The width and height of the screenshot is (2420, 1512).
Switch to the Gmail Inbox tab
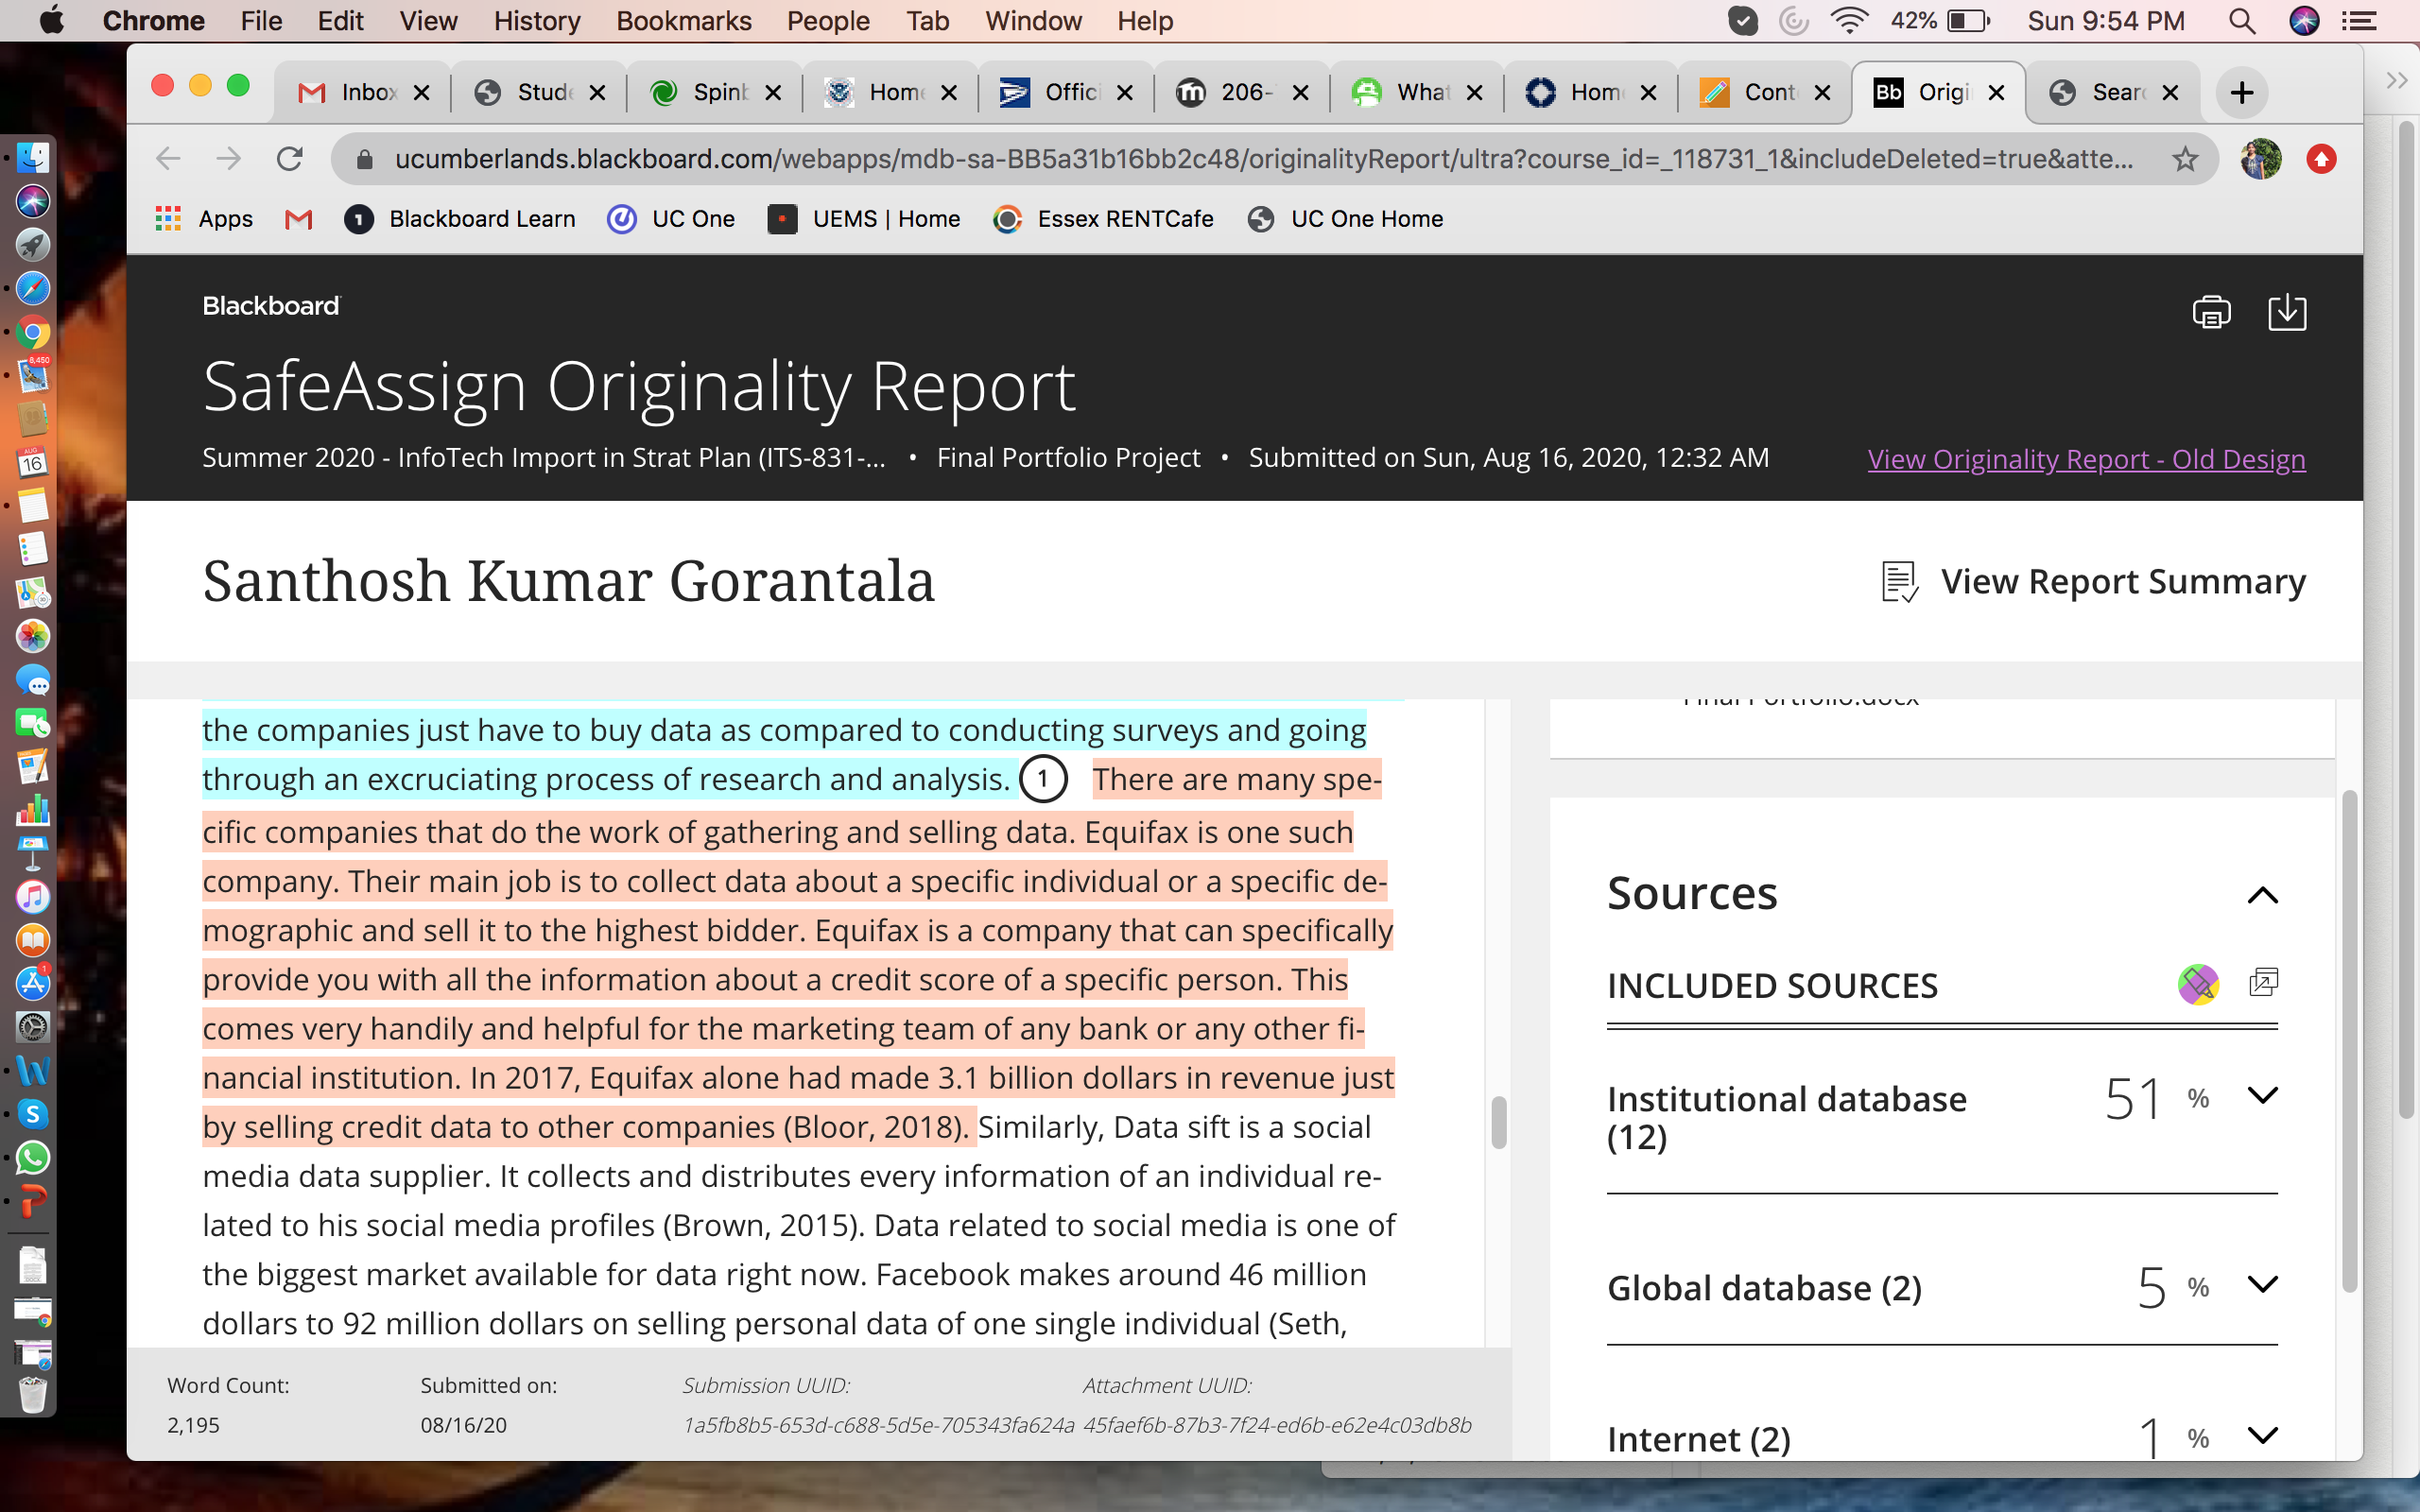point(362,93)
